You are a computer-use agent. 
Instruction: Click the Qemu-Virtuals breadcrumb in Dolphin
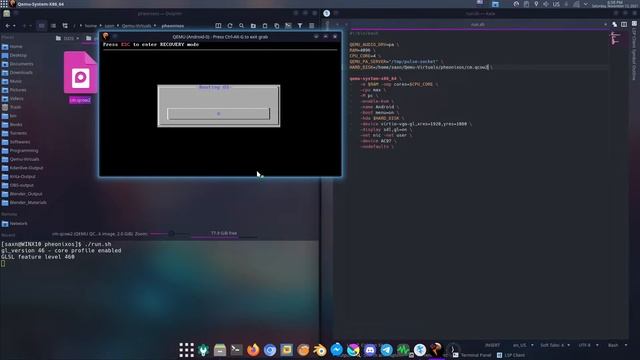(x=136, y=26)
